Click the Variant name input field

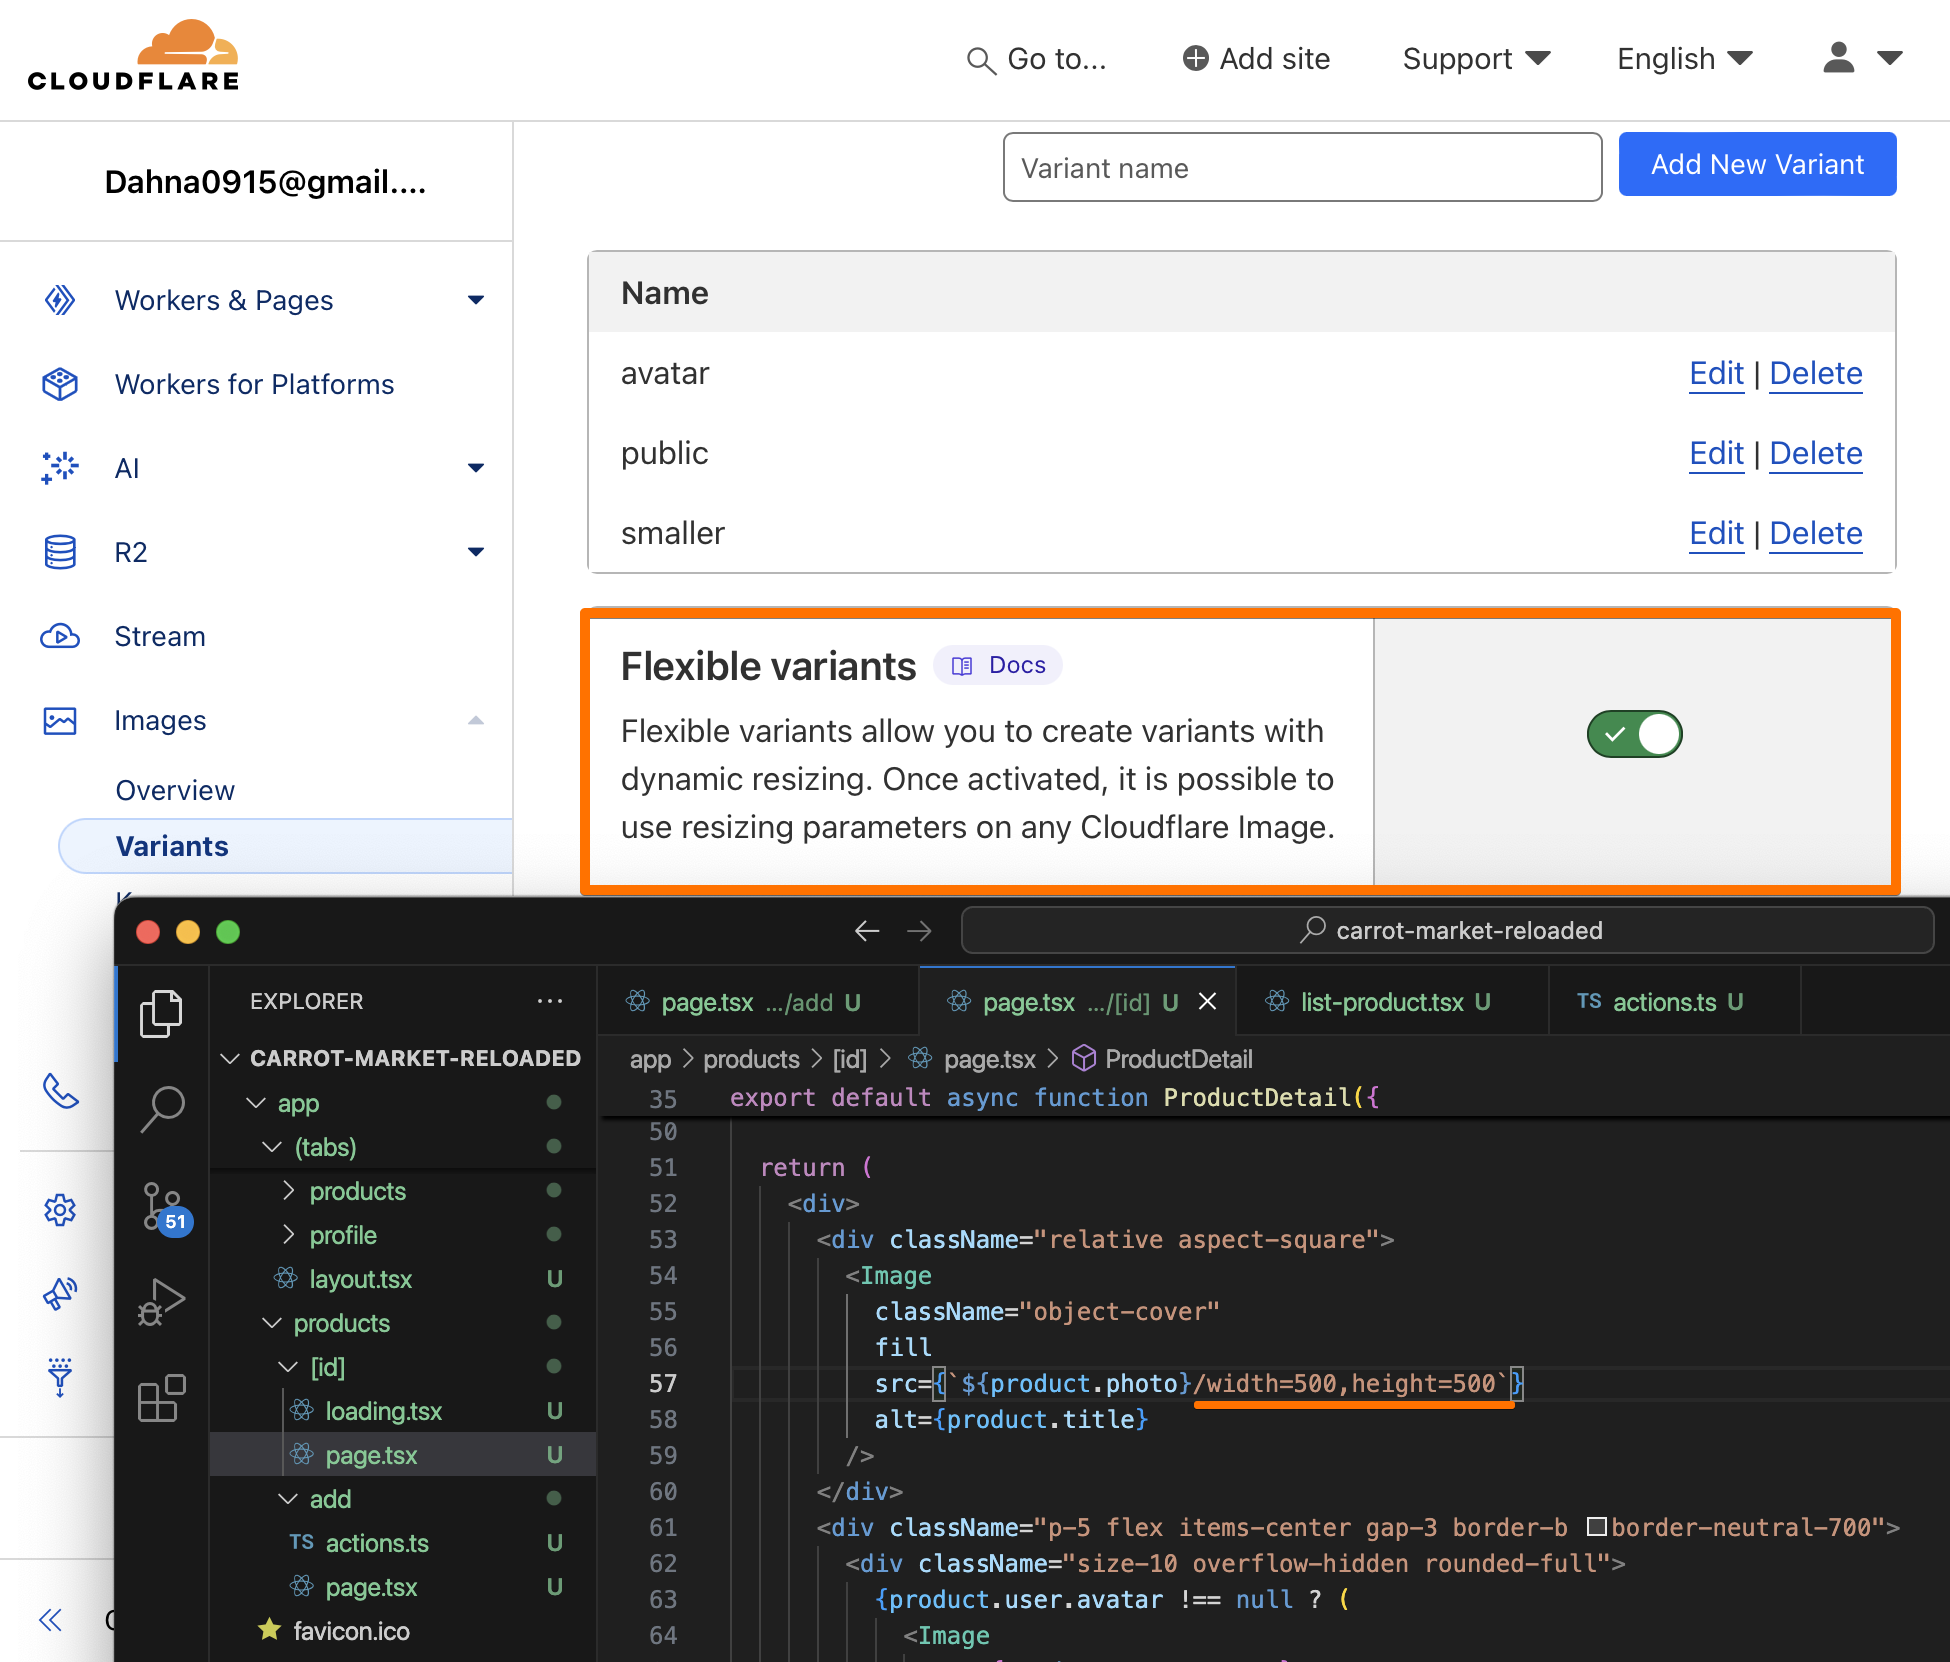click(x=1302, y=167)
